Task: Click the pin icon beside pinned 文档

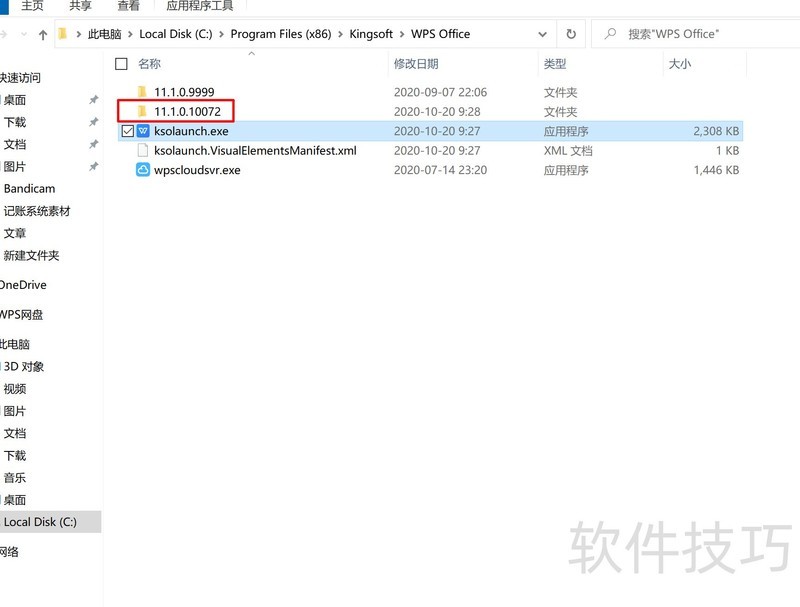Action: [93, 144]
